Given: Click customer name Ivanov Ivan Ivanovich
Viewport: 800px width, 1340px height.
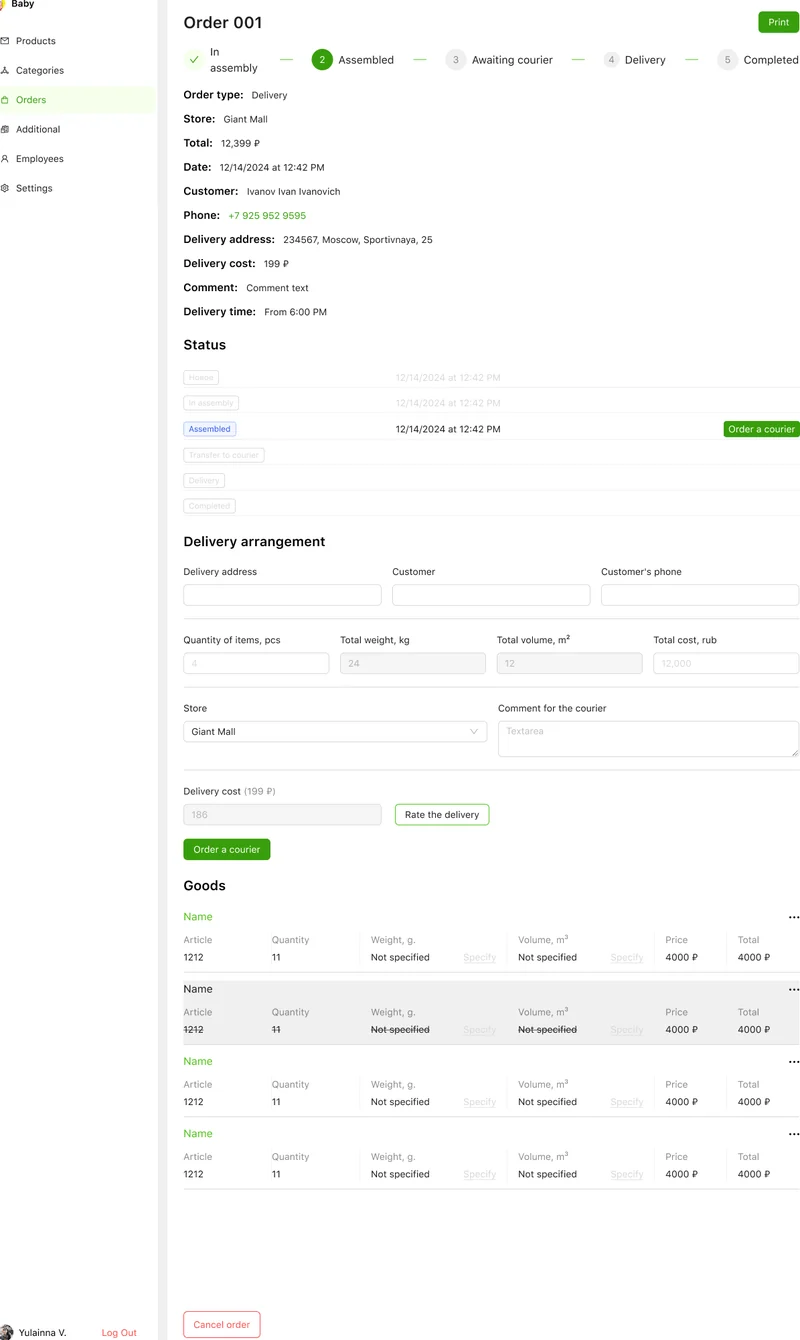Looking at the screenshot, I should [x=294, y=192].
